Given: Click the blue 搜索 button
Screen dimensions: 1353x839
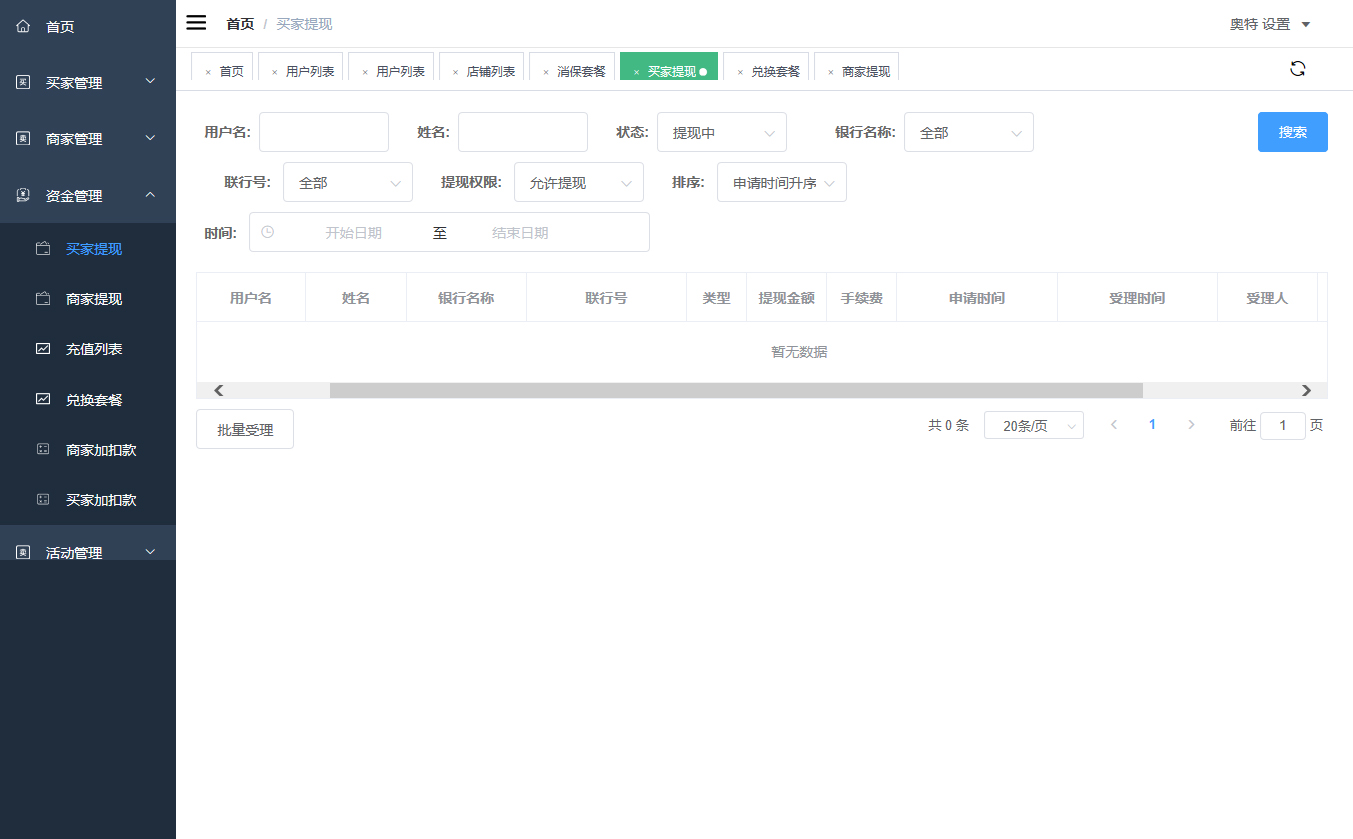Looking at the screenshot, I should [x=1292, y=132].
